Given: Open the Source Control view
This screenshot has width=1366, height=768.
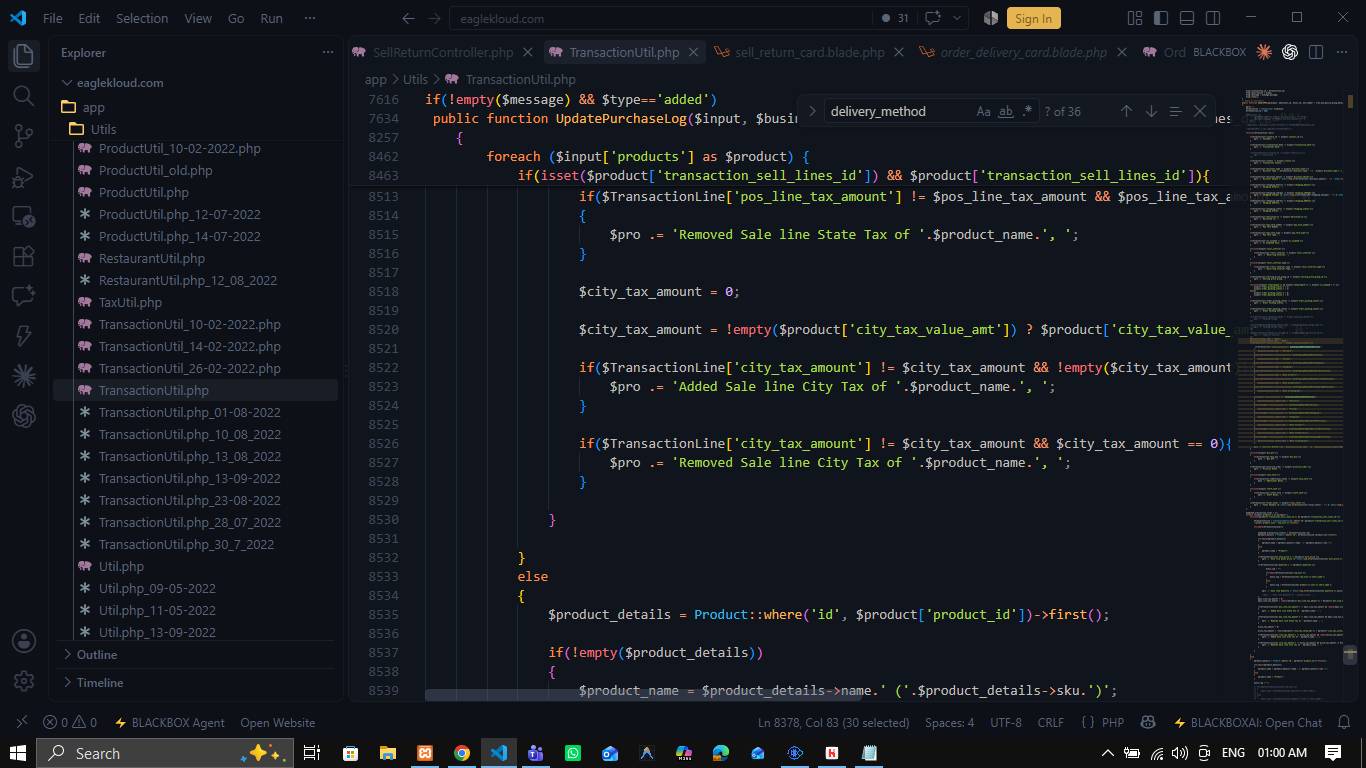Looking at the screenshot, I should pyautogui.click(x=23, y=136).
